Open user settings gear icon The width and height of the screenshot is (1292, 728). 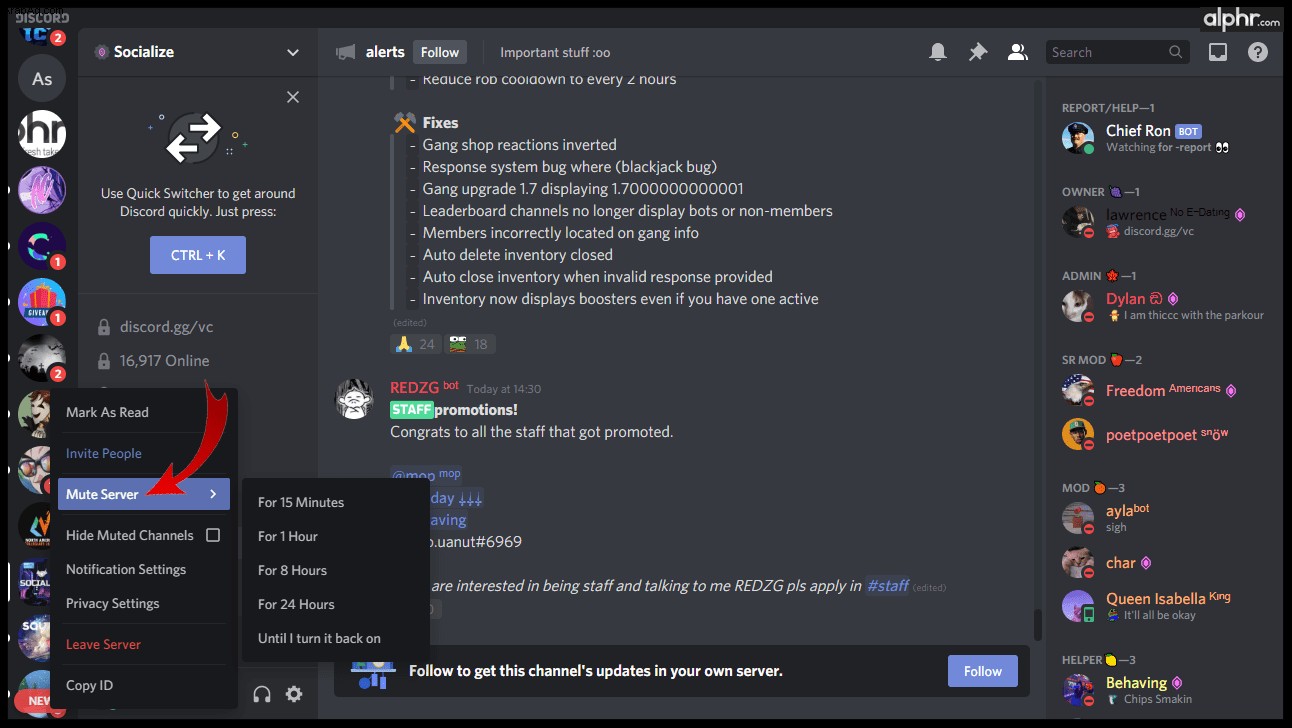[294, 694]
